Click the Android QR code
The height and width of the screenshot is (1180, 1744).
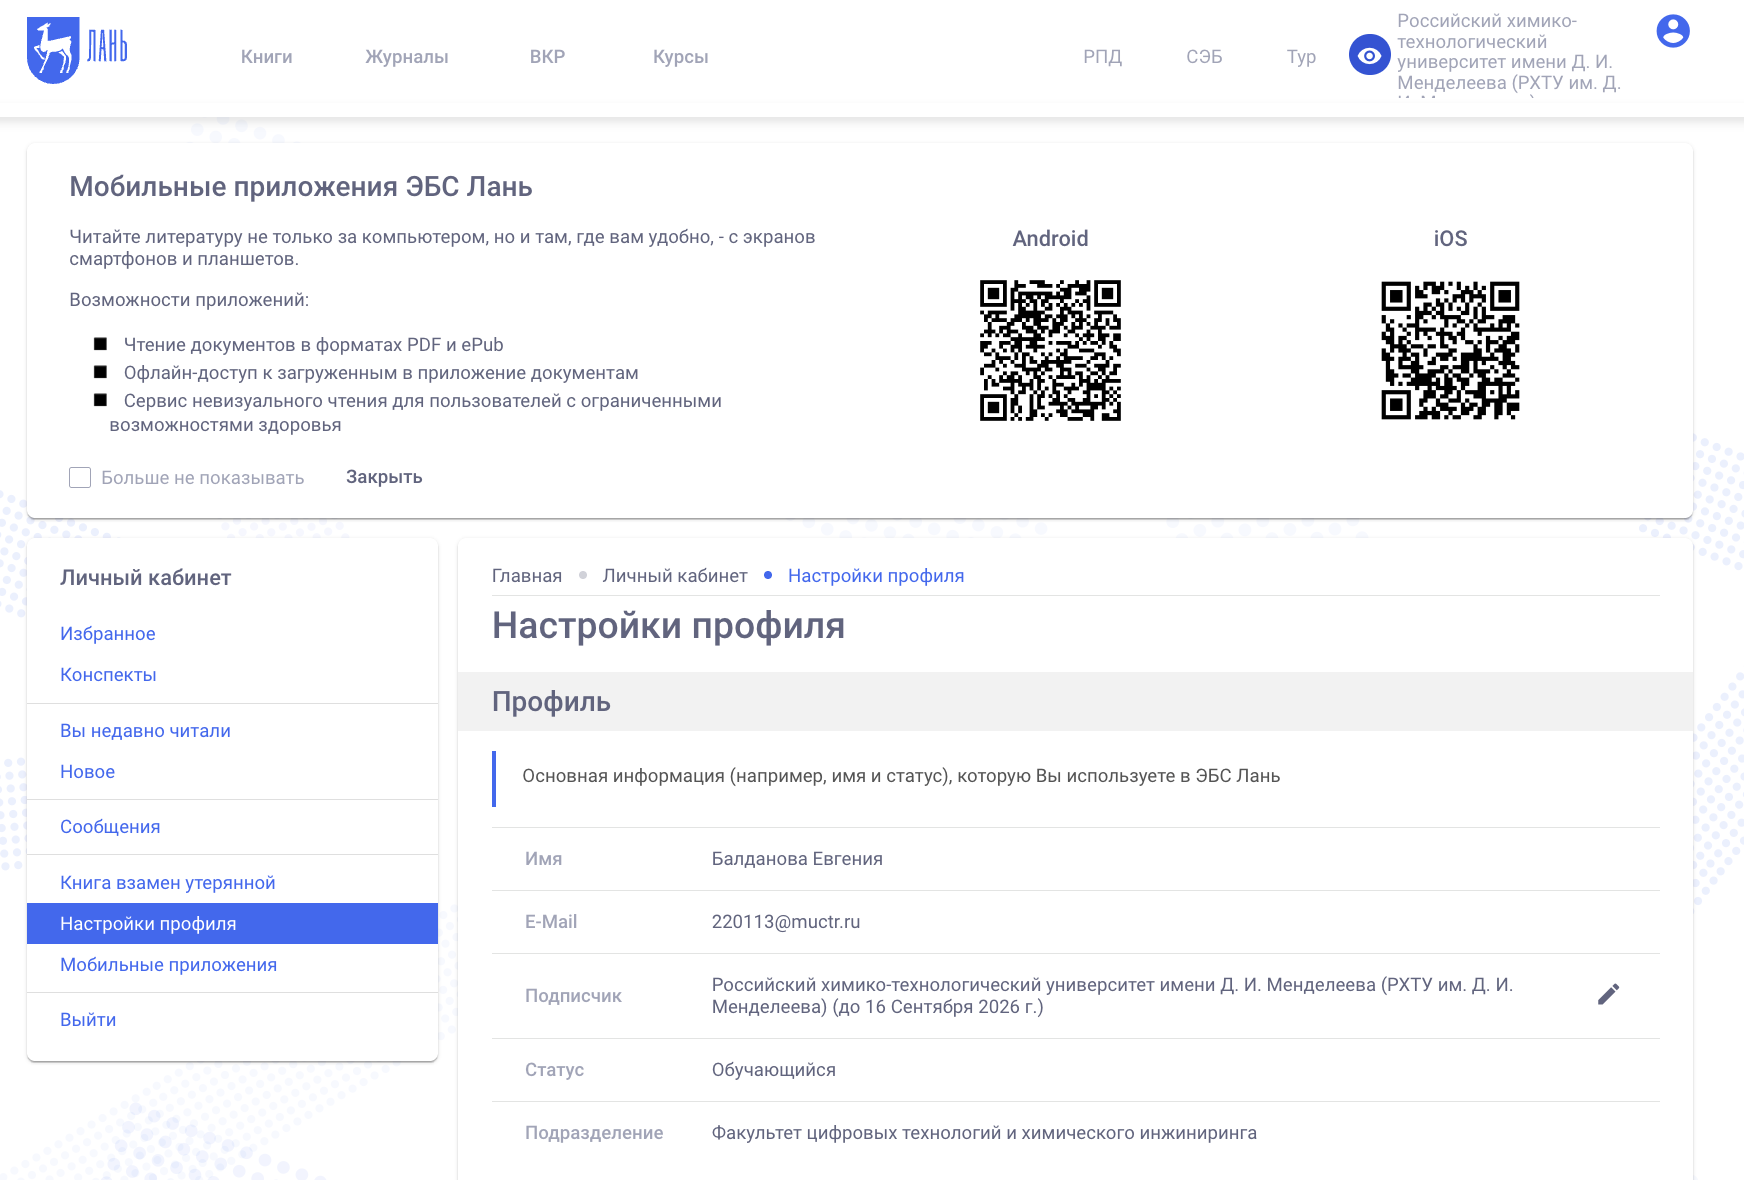coord(1050,350)
